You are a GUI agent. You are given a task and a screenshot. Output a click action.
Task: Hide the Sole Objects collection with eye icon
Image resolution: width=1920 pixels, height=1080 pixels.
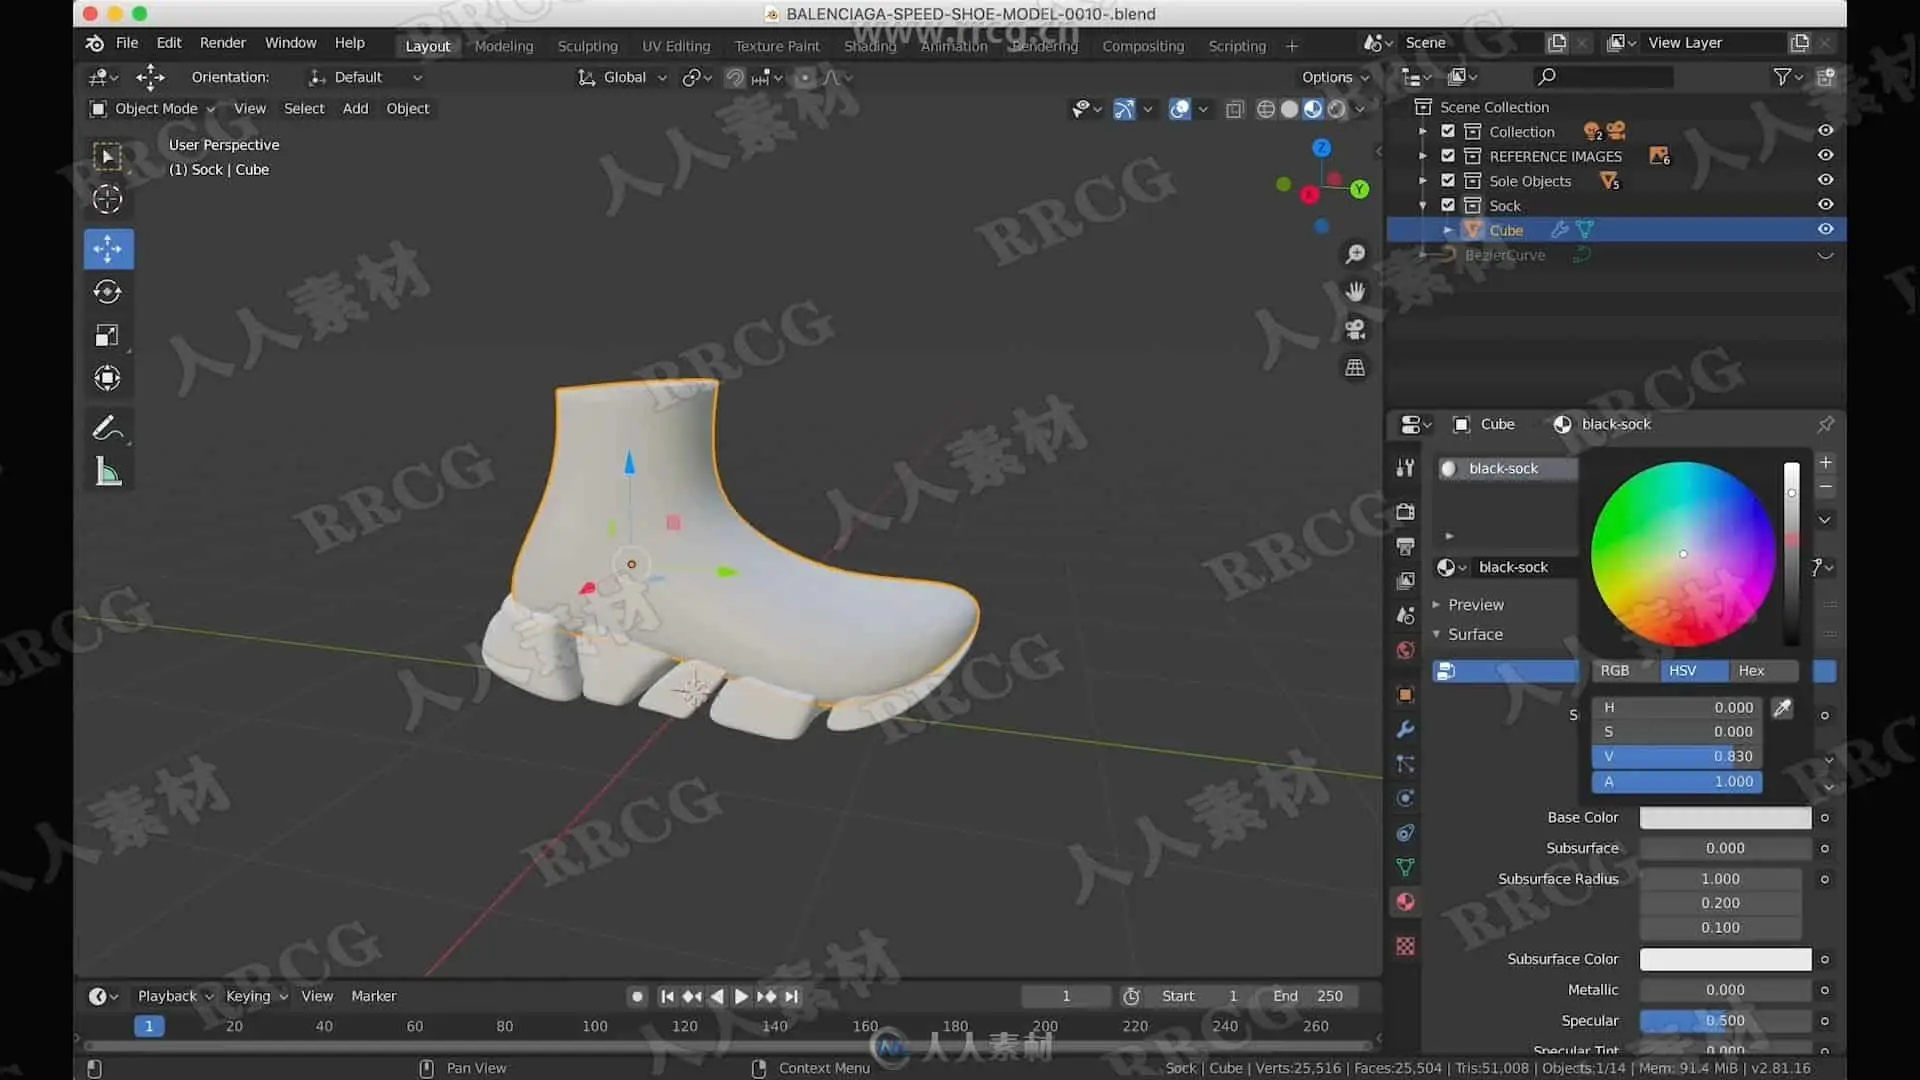coord(1825,180)
